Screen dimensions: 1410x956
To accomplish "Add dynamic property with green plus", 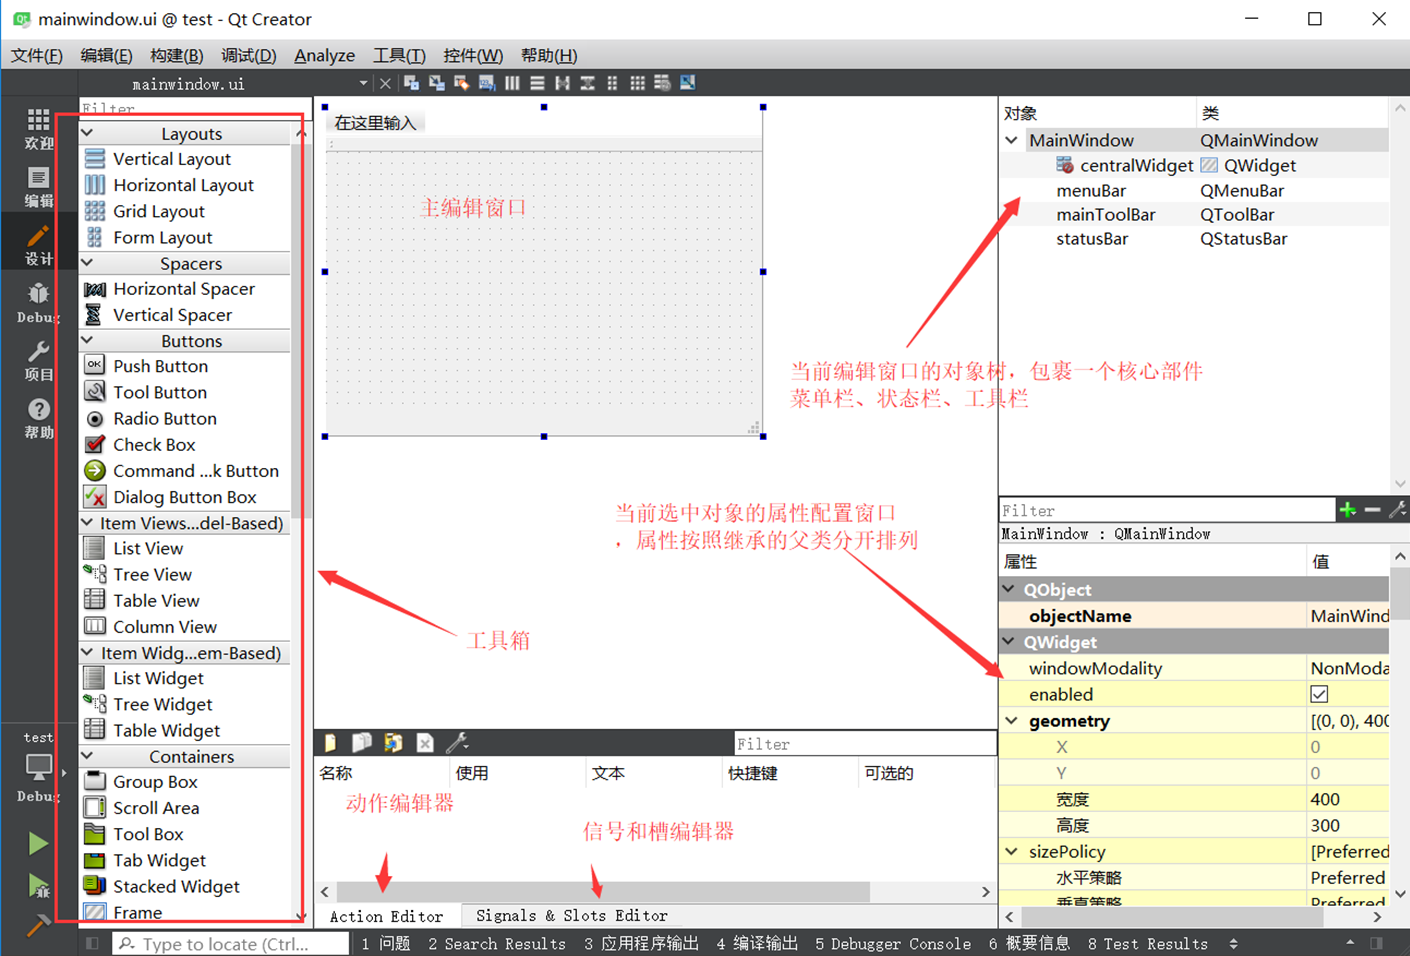I will click(1347, 510).
